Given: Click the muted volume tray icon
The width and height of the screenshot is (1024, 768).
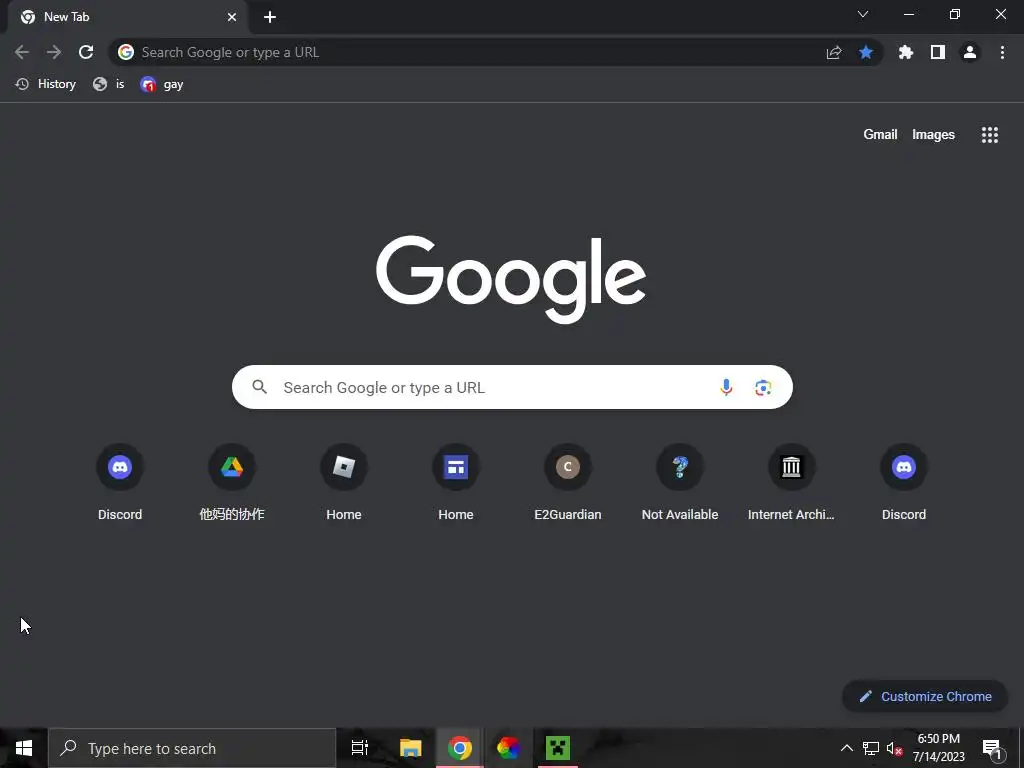Looking at the screenshot, I should click(894, 748).
